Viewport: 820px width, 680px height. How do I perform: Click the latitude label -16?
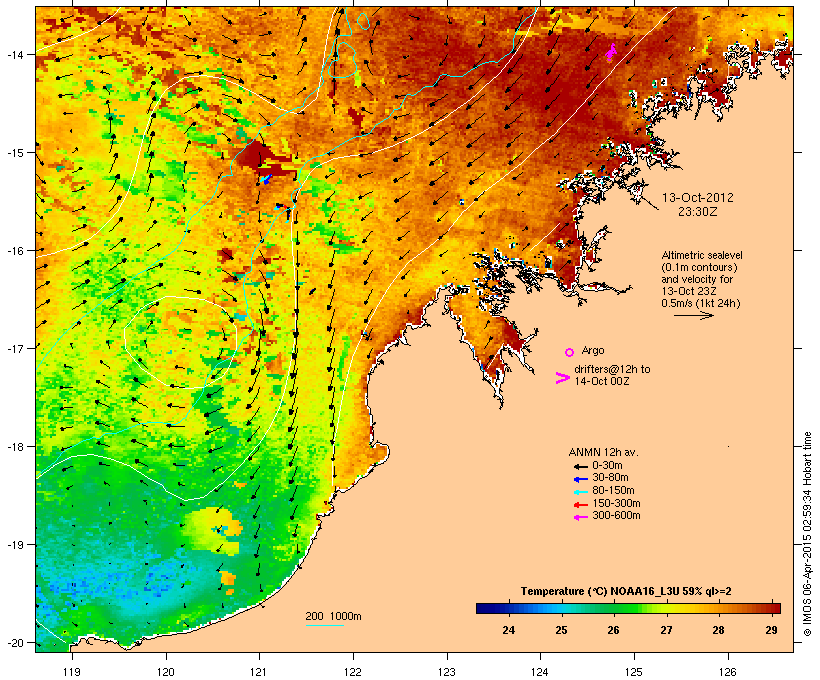click(x=14, y=251)
